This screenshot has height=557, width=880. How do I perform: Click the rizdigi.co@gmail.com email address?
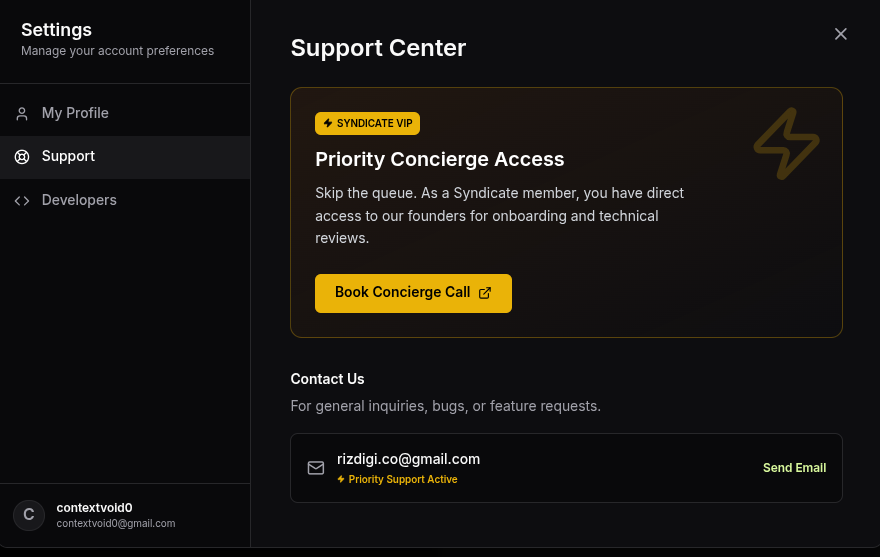click(x=408, y=459)
